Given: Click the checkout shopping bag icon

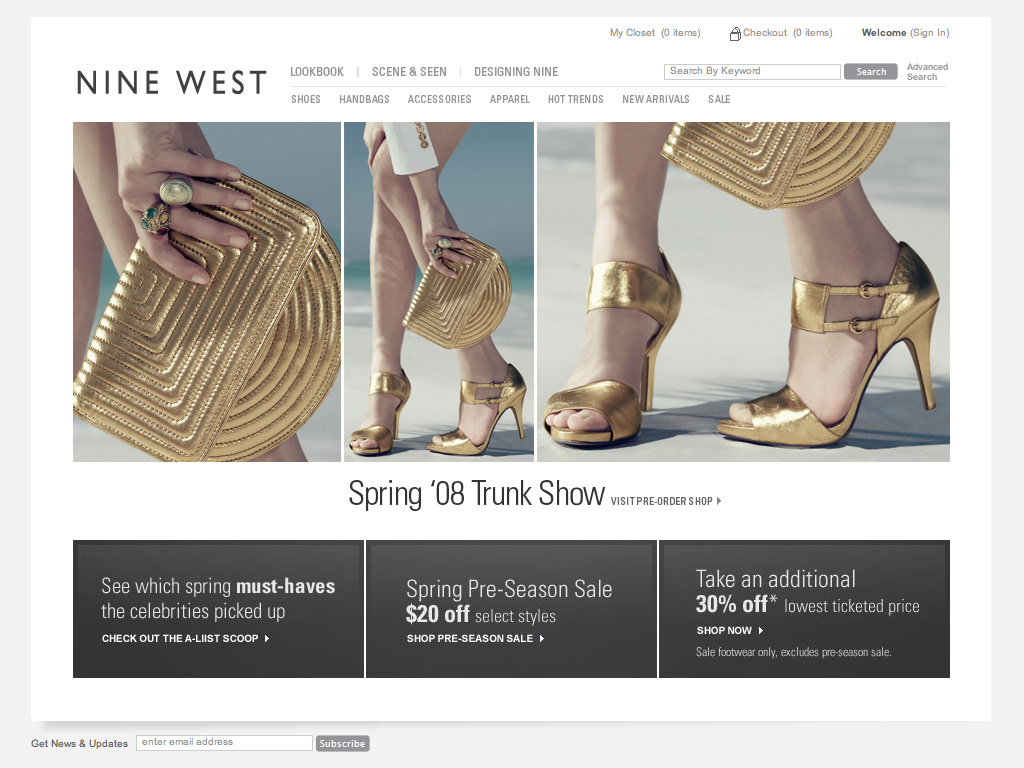Looking at the screenshot, I should coord(735,34).
